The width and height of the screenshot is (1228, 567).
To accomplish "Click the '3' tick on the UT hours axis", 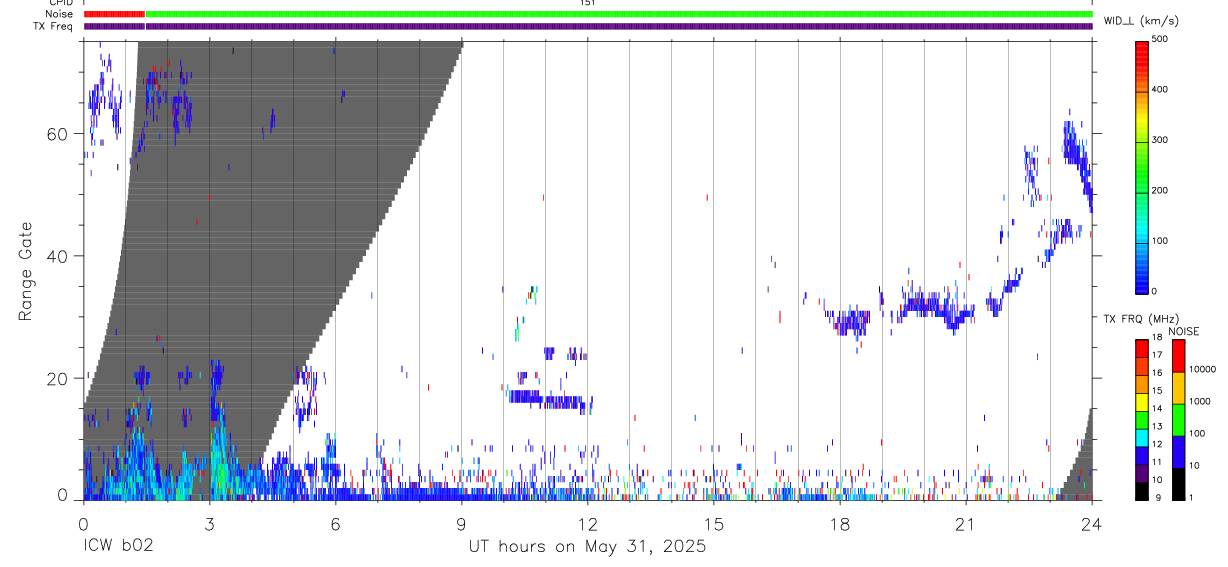I will pos(209,524).
